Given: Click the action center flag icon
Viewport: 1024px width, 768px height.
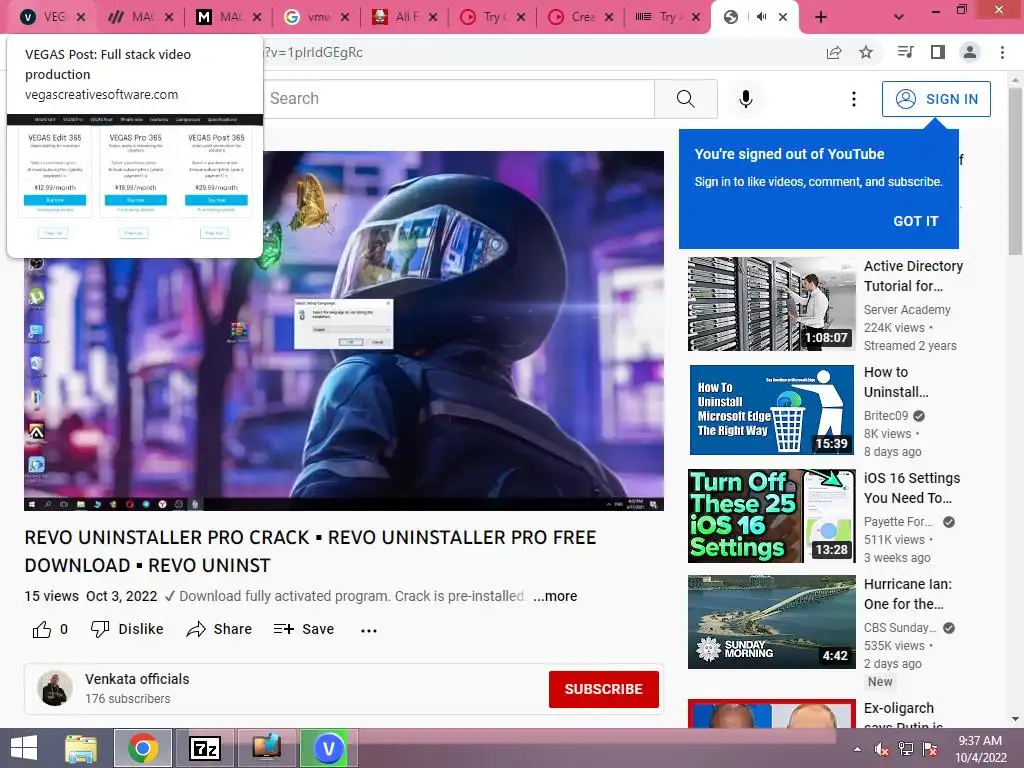Looking at the screenshot, I should [x=930, y=749].
